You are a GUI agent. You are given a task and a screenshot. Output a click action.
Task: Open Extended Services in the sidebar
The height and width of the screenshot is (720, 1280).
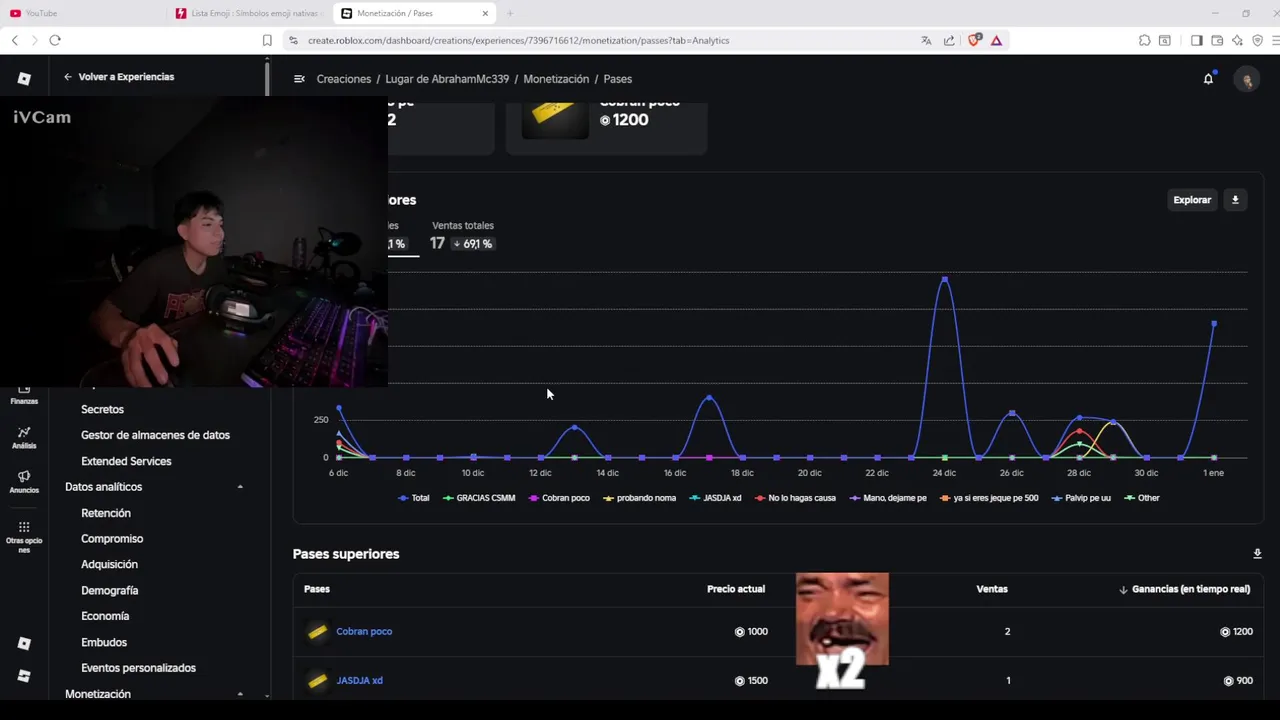tap(126, 461)
